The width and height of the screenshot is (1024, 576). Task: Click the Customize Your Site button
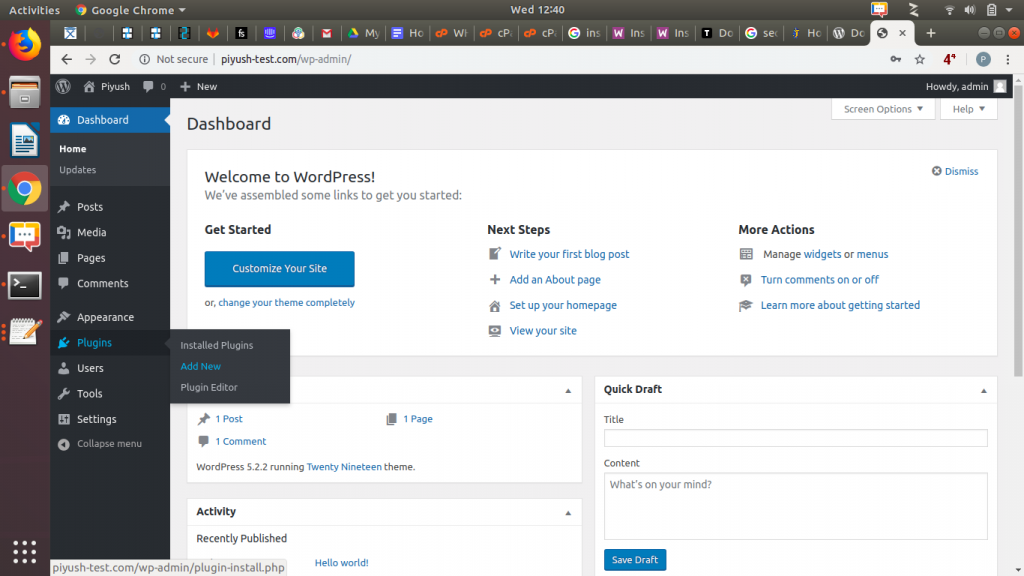click(280, 269)
